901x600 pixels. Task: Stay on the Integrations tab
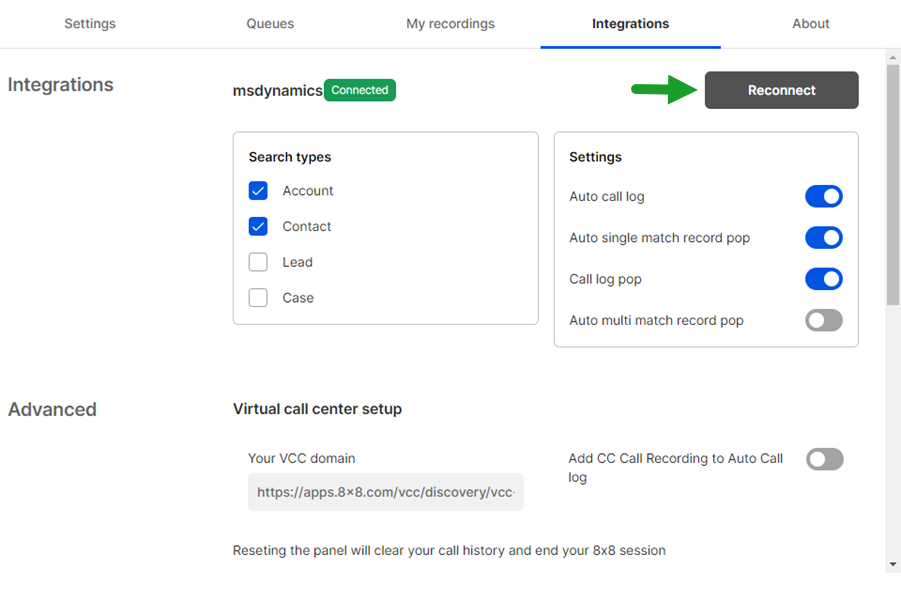(630, 23)
